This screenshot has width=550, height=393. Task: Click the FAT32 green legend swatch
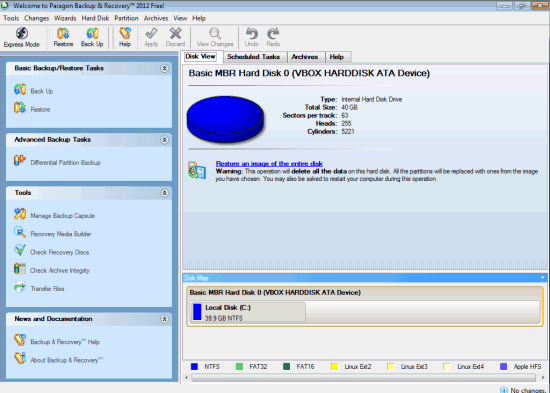pos(239,367)
